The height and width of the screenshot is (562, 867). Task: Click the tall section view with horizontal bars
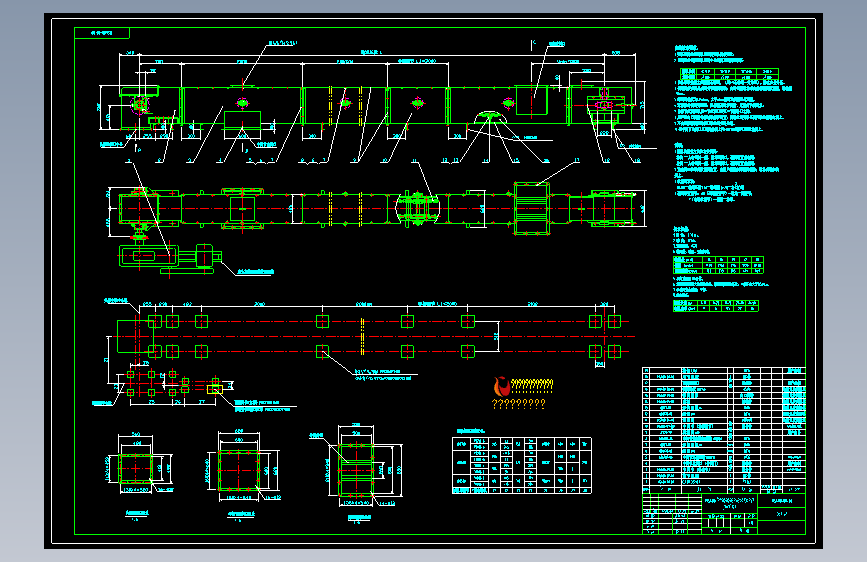coord(357,470)
